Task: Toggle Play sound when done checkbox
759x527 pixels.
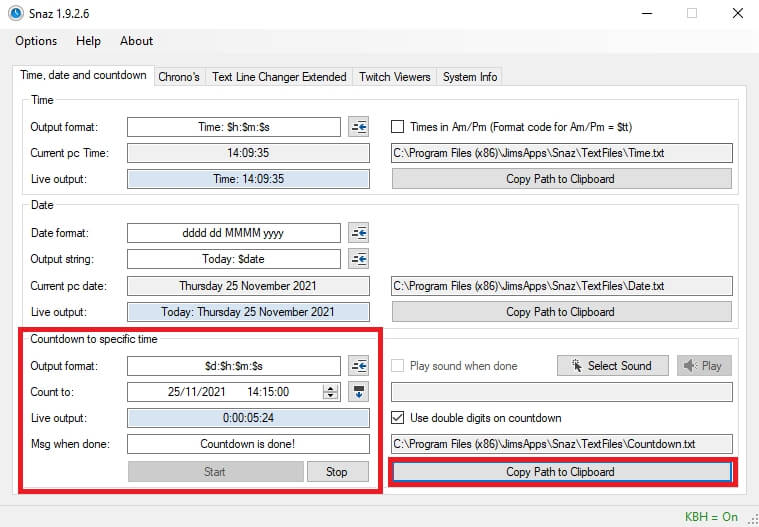Action: [398, 366]
